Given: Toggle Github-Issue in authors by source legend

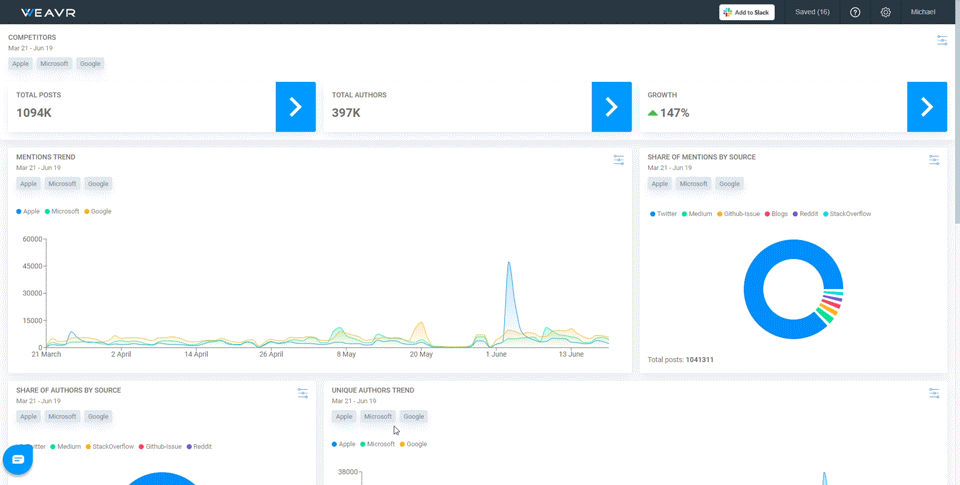Looking at the screenshot, I should (160, 446).
